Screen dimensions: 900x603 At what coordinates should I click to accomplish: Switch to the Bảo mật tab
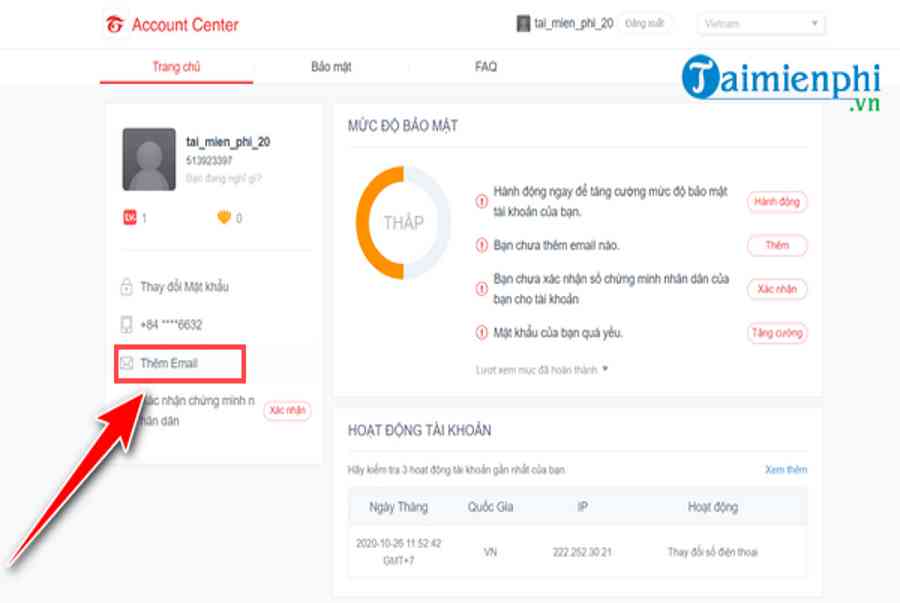pyautogui.click(x=331, y=67)
